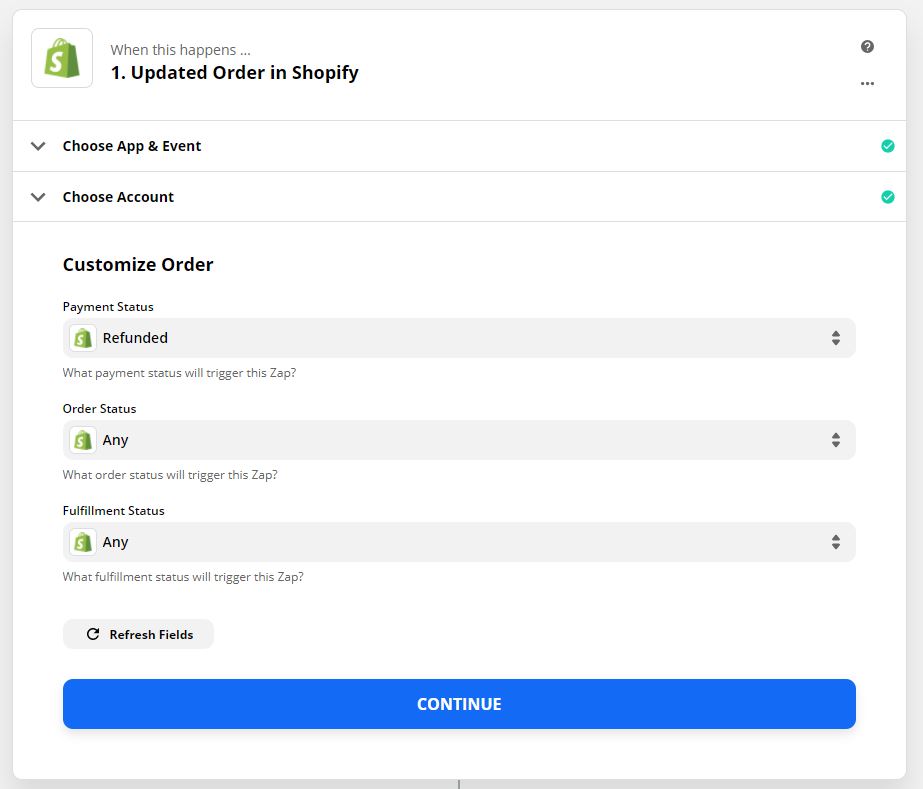Click green checkmark beside Choose App & Event

(x=888, y=146)
